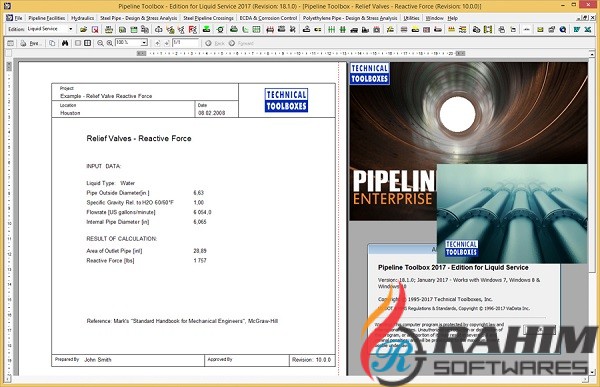Viewport: 600px width, 387px height.
Task: Switch to two-page view icon
Action: tap(87, 43)
